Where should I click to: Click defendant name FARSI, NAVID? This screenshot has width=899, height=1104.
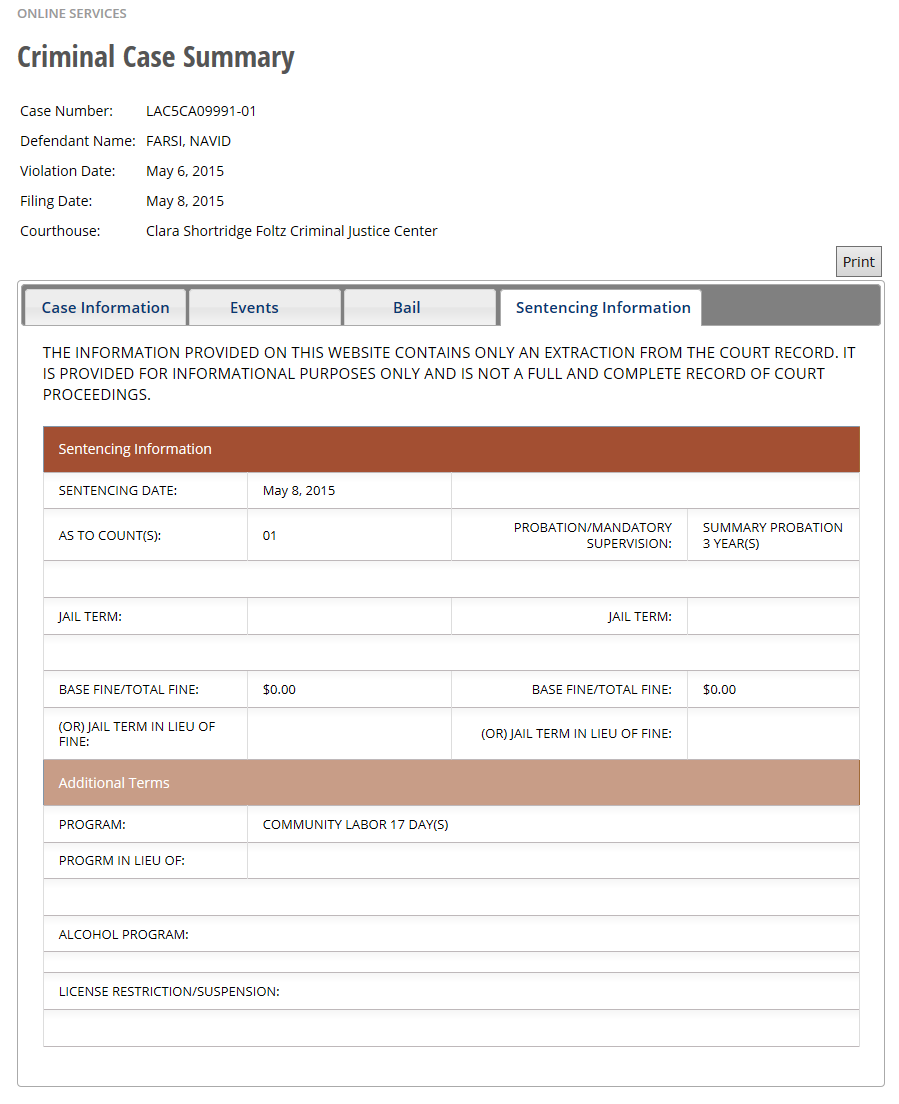tap(188, 141)
